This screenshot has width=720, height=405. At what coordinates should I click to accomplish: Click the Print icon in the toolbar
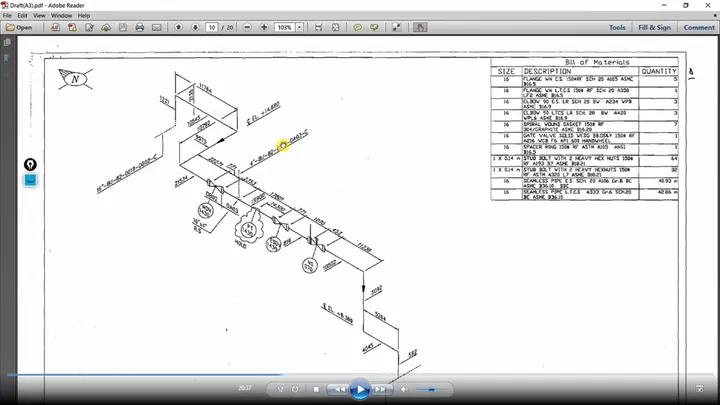click(x=140, y=28)
